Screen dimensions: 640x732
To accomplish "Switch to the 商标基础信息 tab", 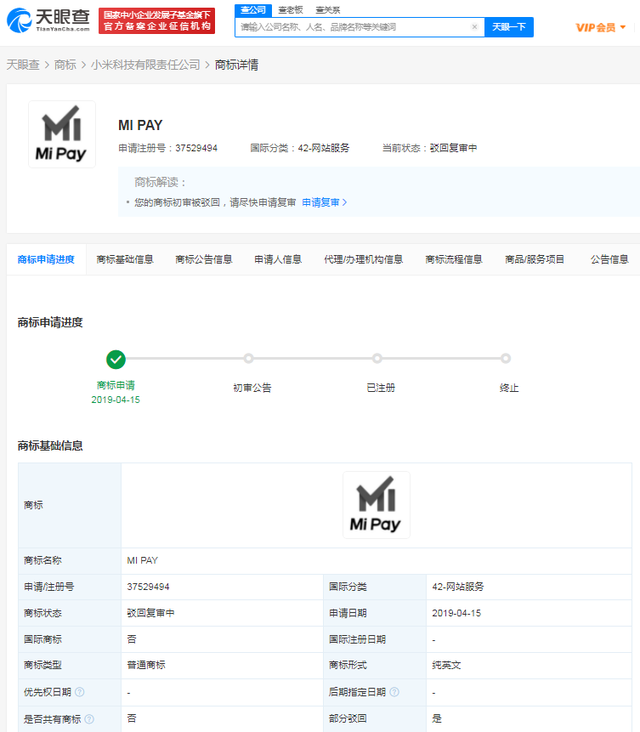I will click(x=125, y=259).
